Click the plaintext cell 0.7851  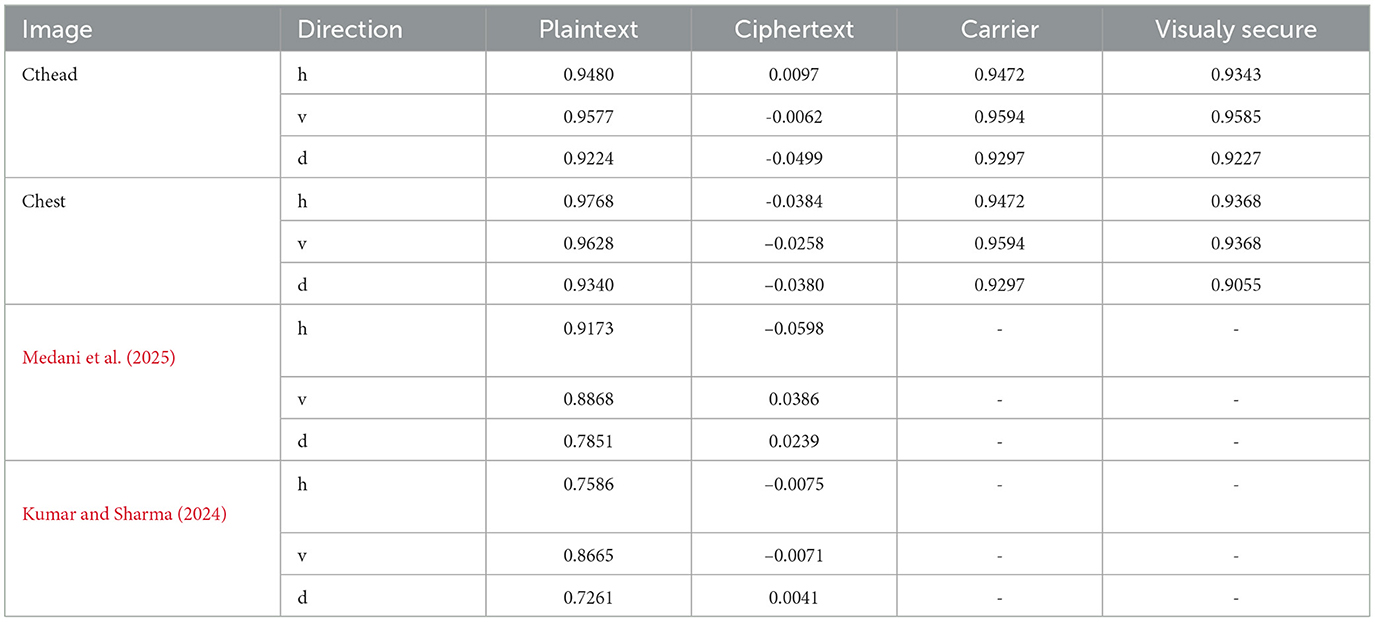point(588,441)
